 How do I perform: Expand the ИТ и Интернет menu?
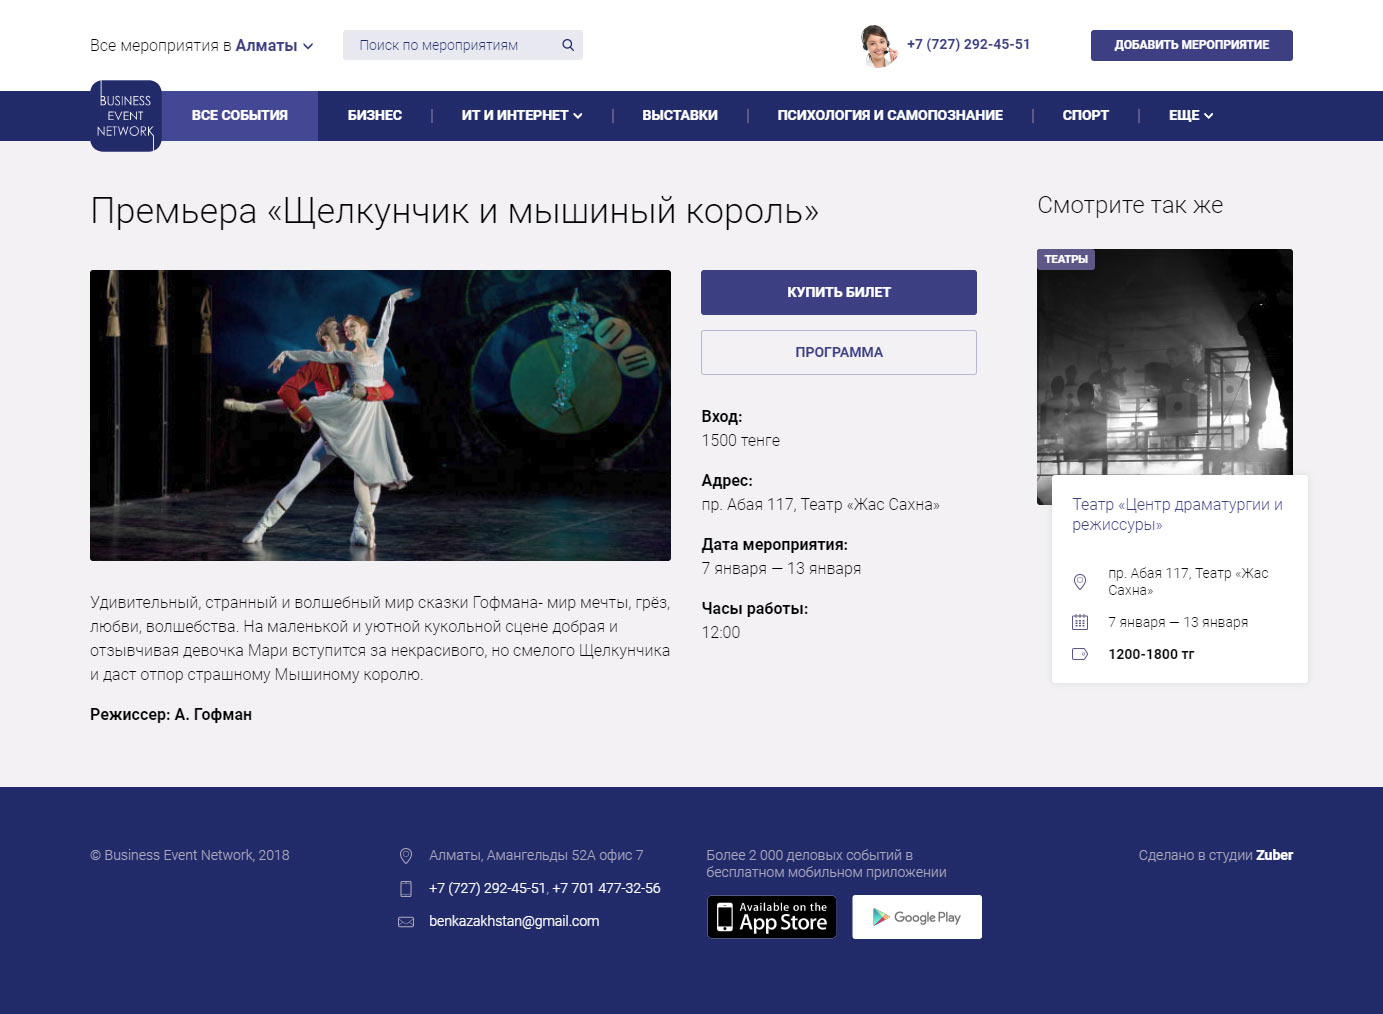tap(521, 116)
